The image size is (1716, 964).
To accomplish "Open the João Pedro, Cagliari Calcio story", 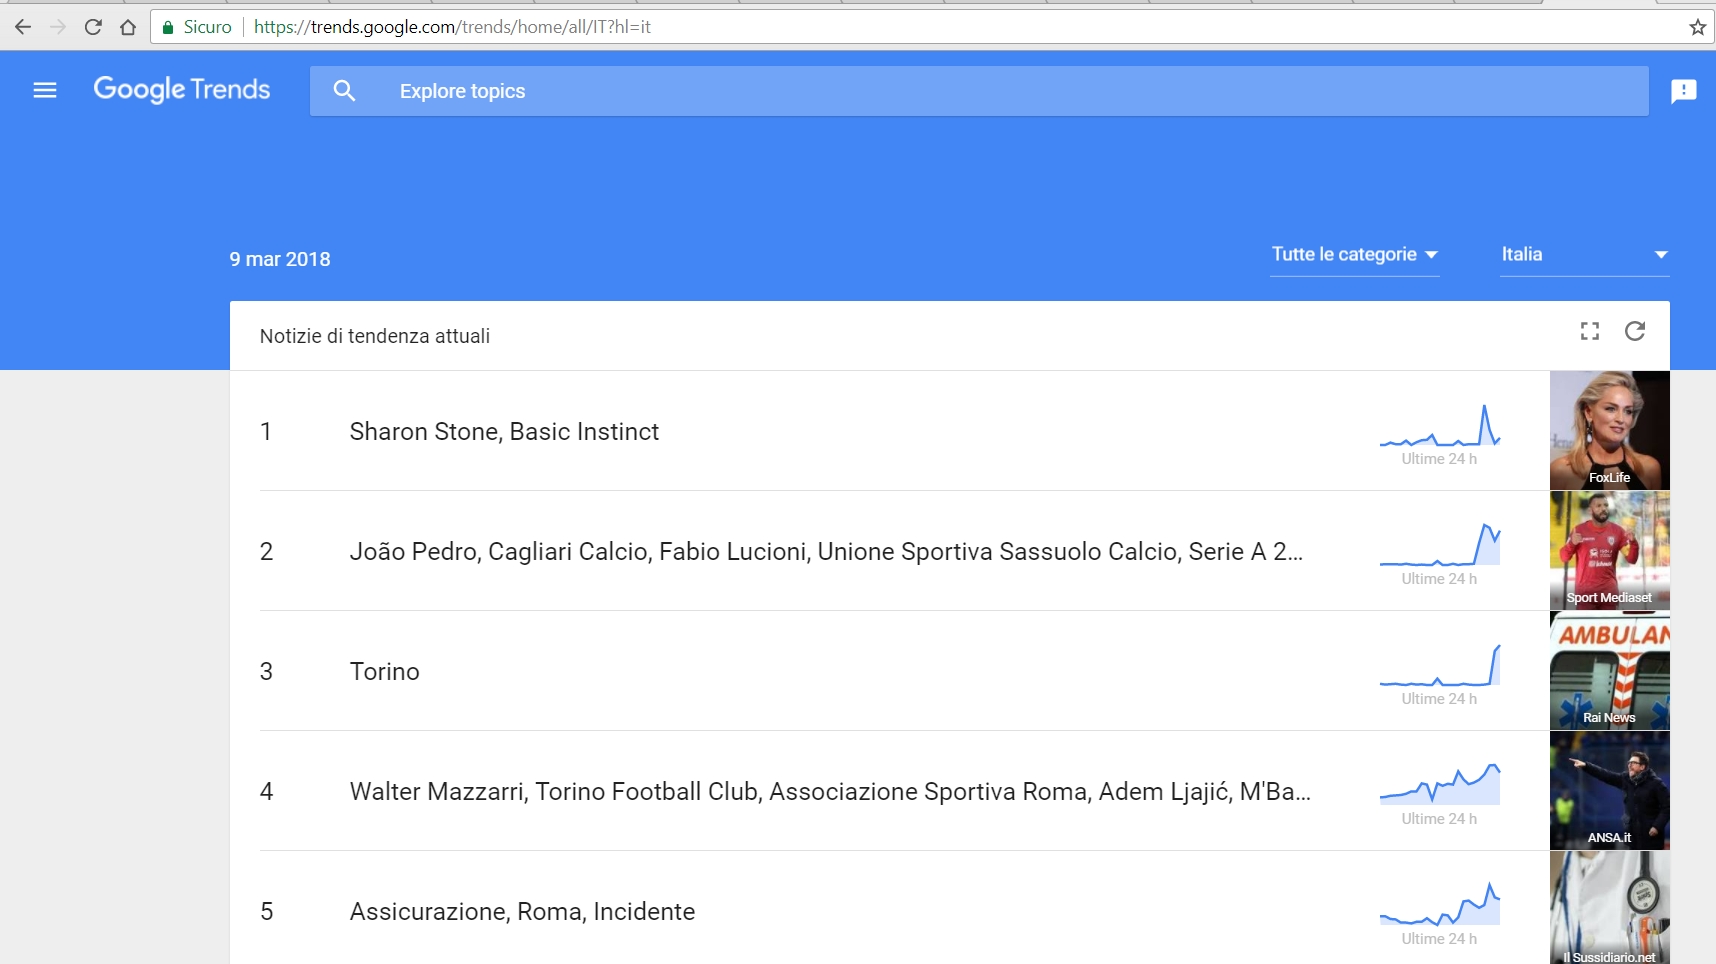I will pyautogui.click(x=826, y=551).
